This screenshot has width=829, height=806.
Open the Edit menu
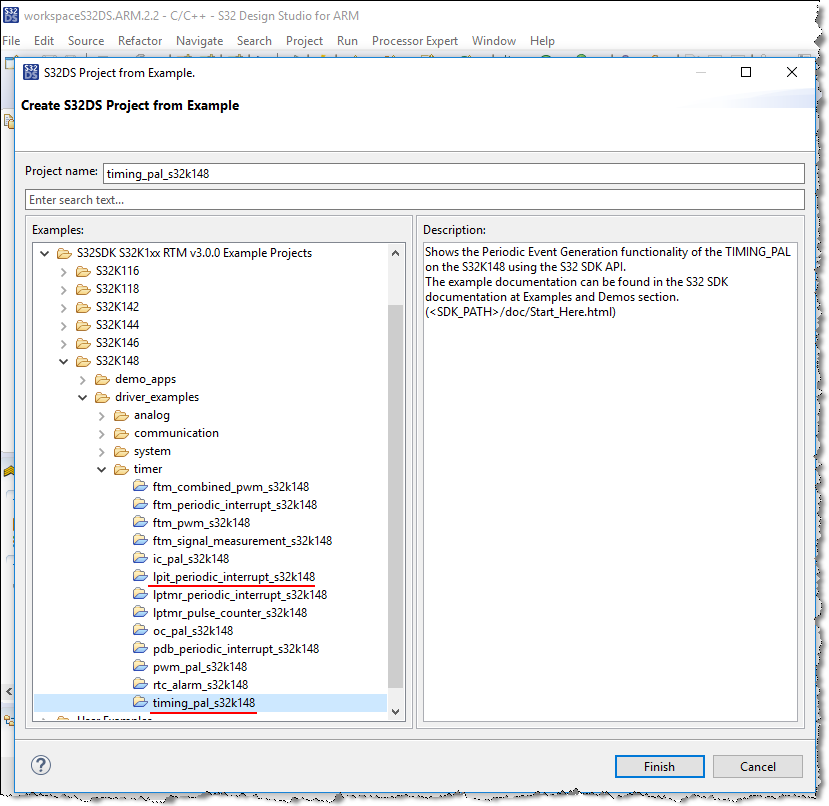pyautogui.click(x=44, y=41)
